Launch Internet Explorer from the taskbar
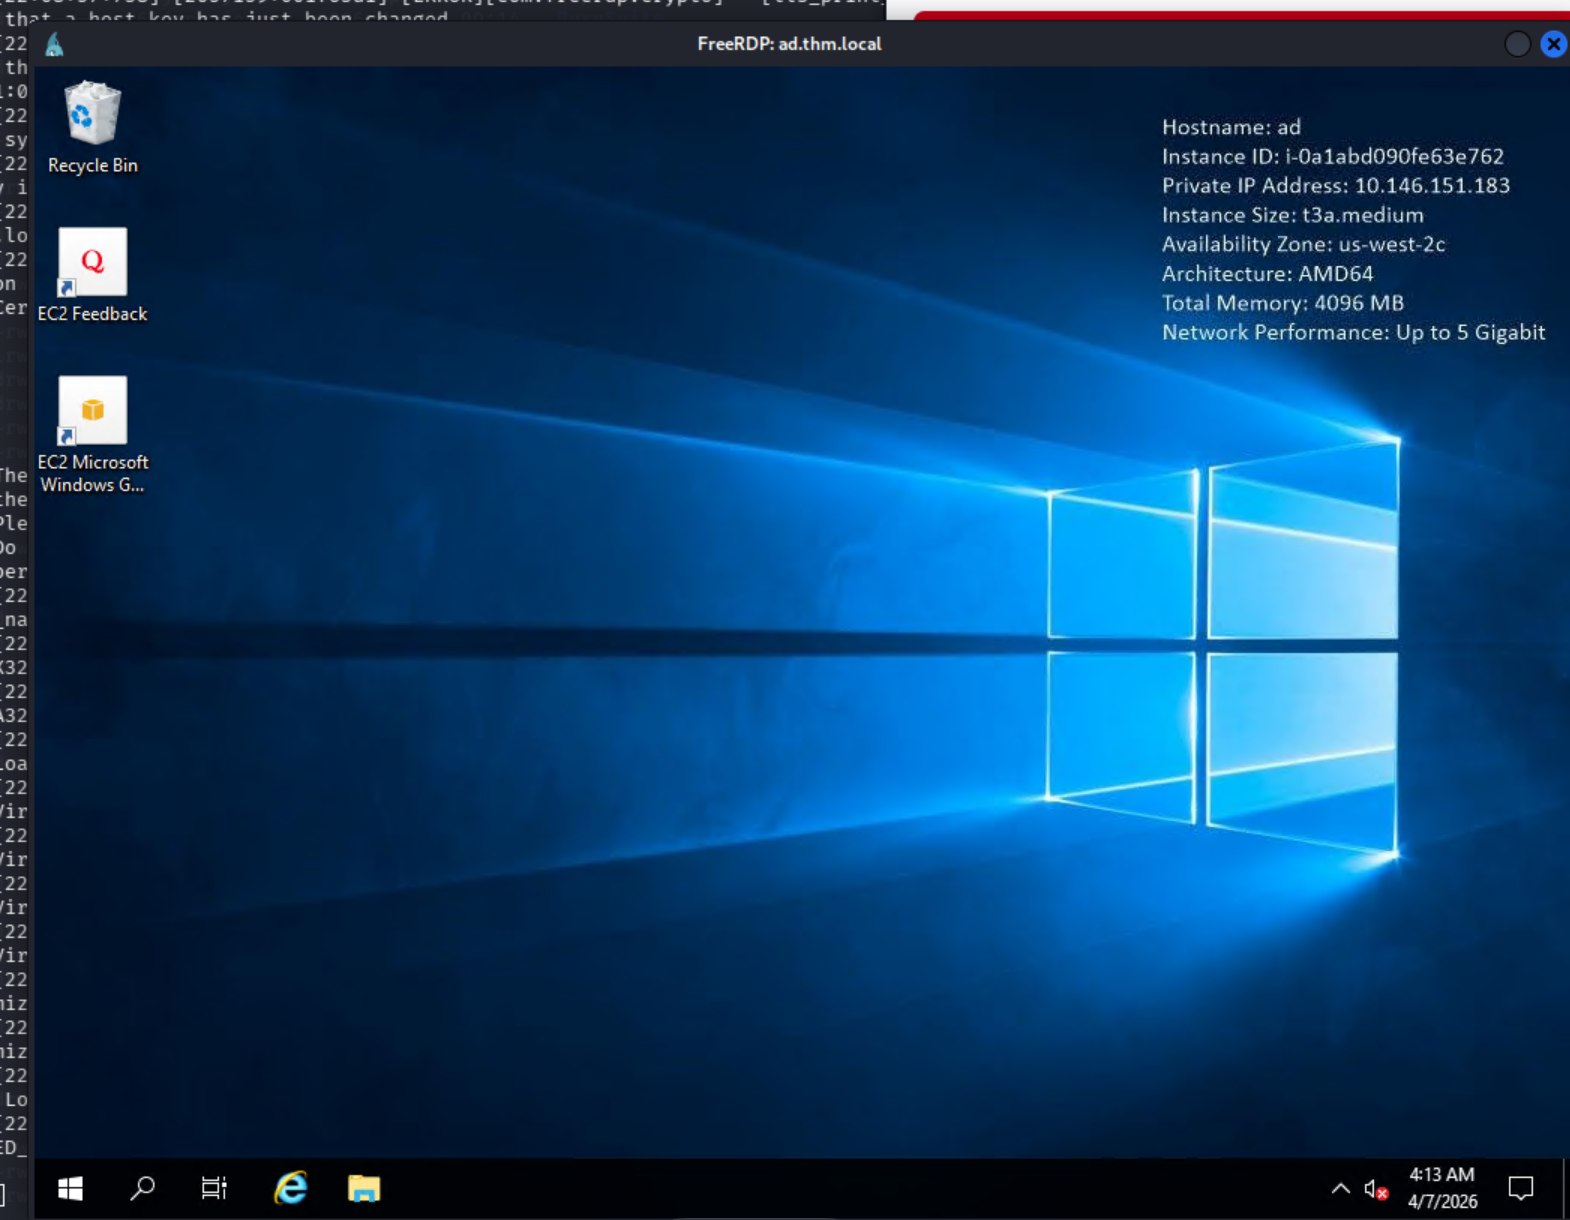The image size is (1570, 1220). [x=291, y=1188]
